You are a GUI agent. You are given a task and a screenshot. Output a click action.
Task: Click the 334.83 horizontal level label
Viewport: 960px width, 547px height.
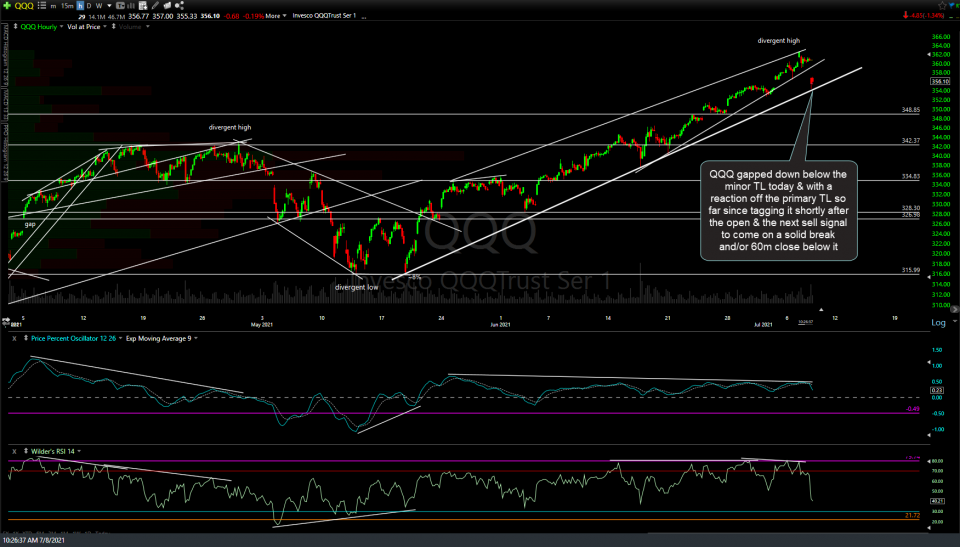[x=910, y=176]
